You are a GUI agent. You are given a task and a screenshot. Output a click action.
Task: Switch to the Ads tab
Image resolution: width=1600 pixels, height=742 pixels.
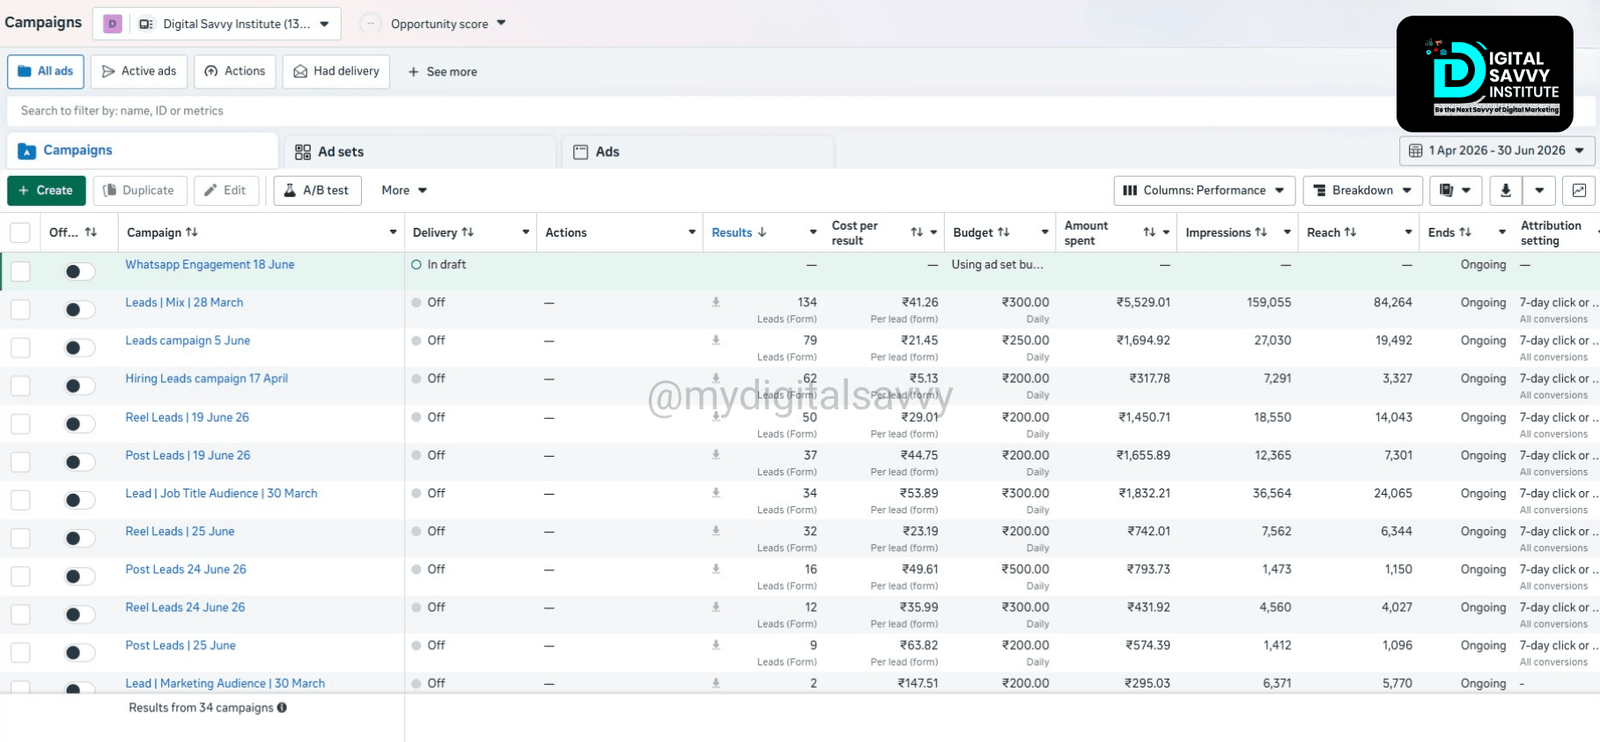698,152
